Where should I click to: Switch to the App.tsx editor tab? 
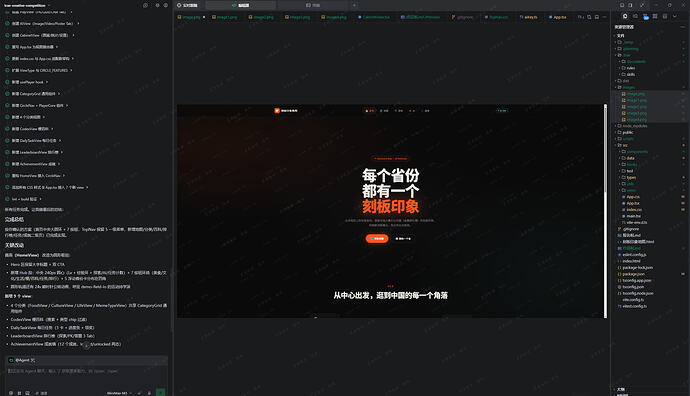coord(558,17)
